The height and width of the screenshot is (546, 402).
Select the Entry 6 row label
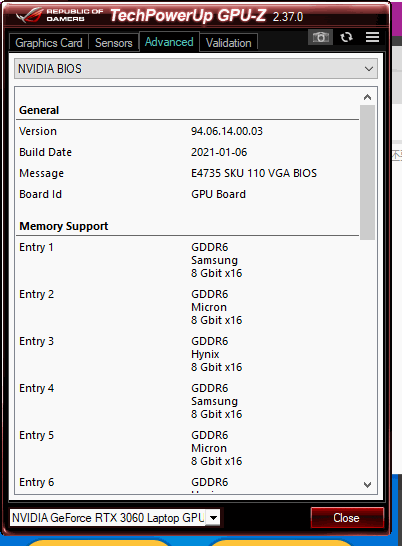coord(37,482)
